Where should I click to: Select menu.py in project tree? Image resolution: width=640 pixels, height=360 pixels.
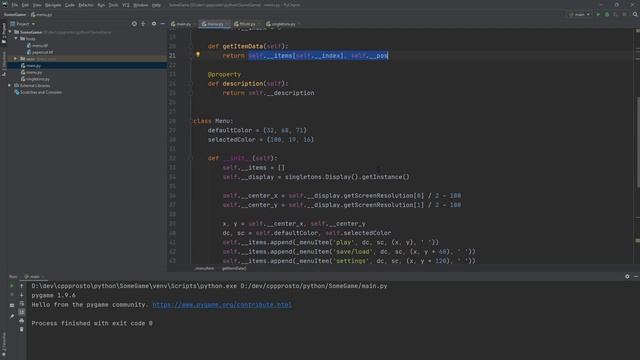(x=33, y=72)
